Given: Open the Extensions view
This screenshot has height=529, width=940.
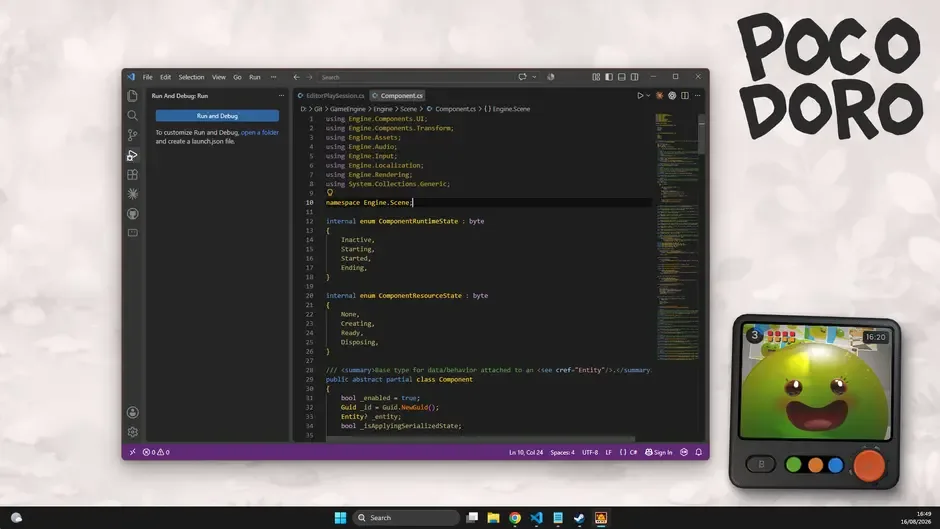Looking at the screenshot, I should coord(132,175).
